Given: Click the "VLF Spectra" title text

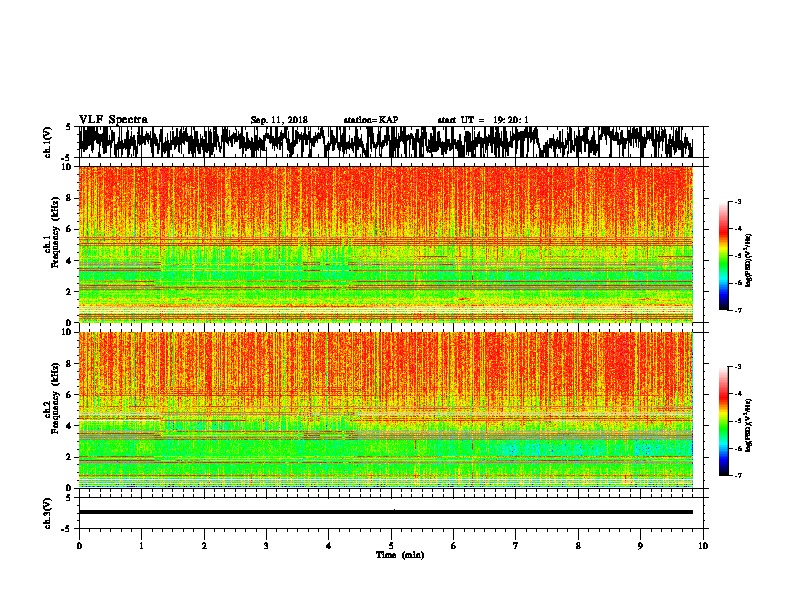Looking at the screenshot, I should pyautogui.click(x=114, y=120).
